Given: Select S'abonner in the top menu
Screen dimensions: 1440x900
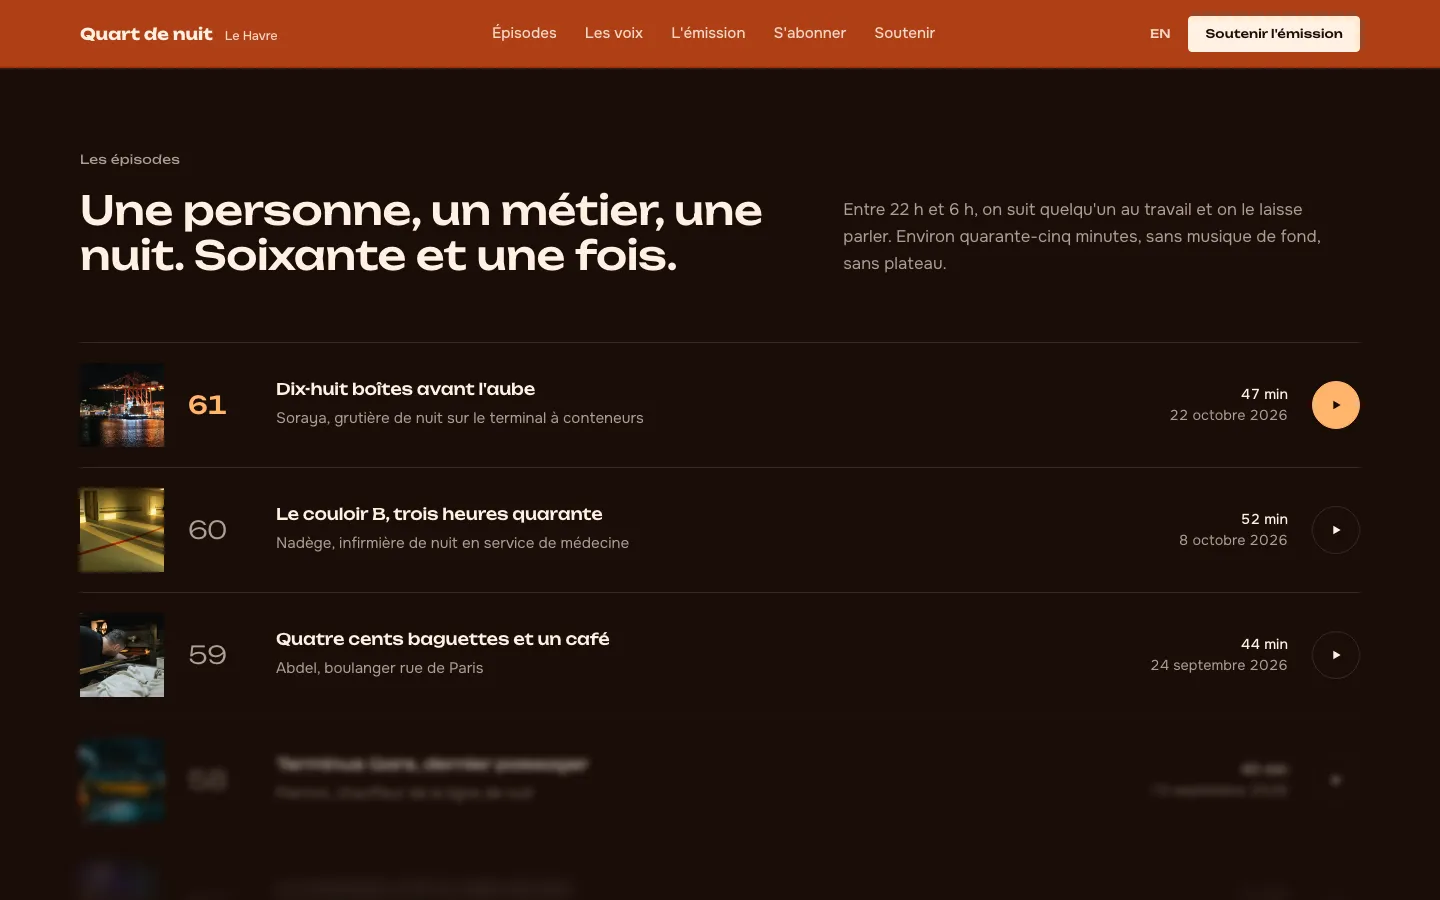Looking at the screenshot, I should click(x=810, y=33).
